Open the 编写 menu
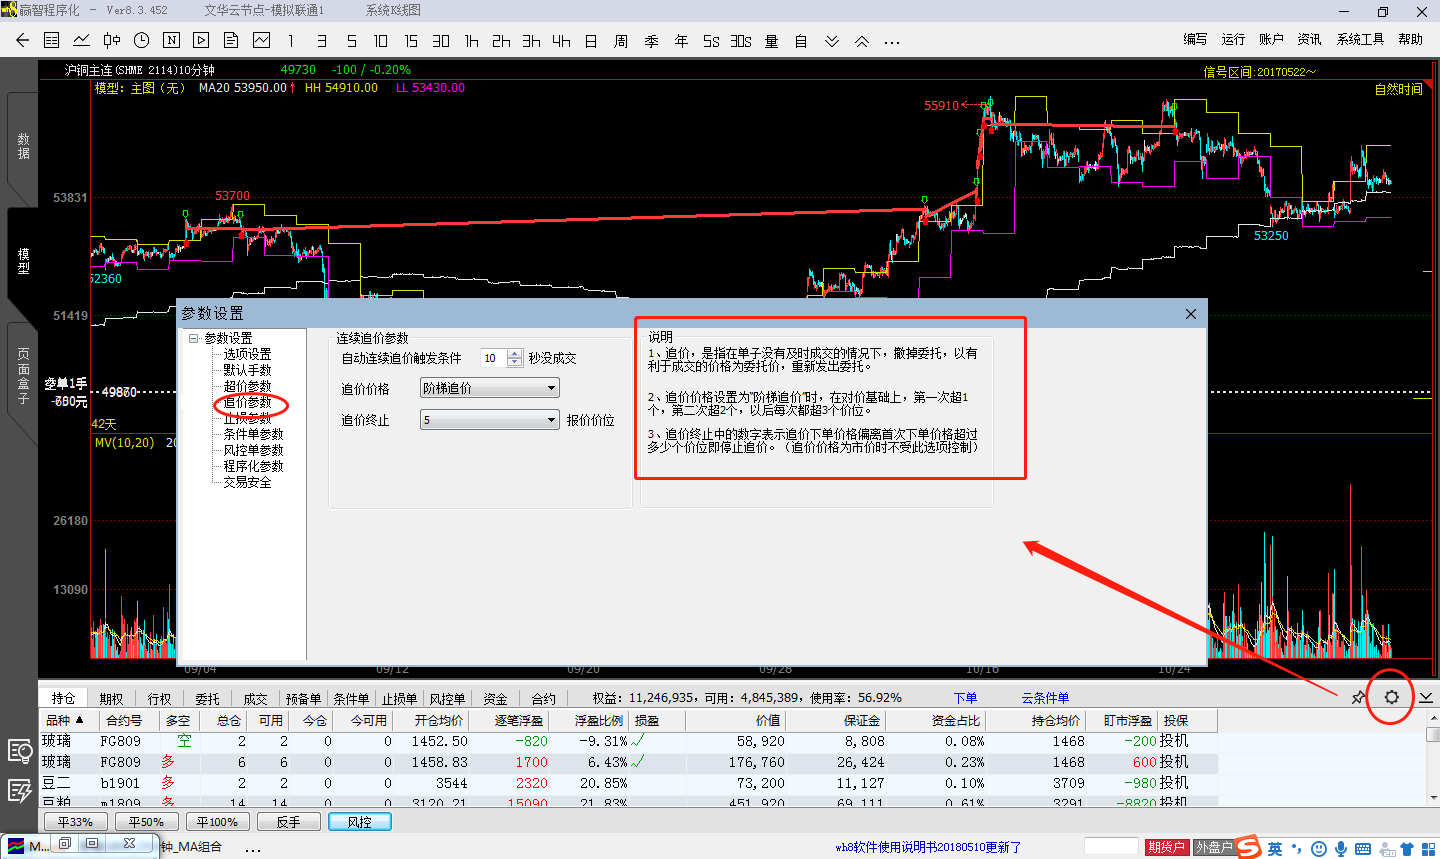The height and width of the screenshot is (859, 1440). 1195,39
